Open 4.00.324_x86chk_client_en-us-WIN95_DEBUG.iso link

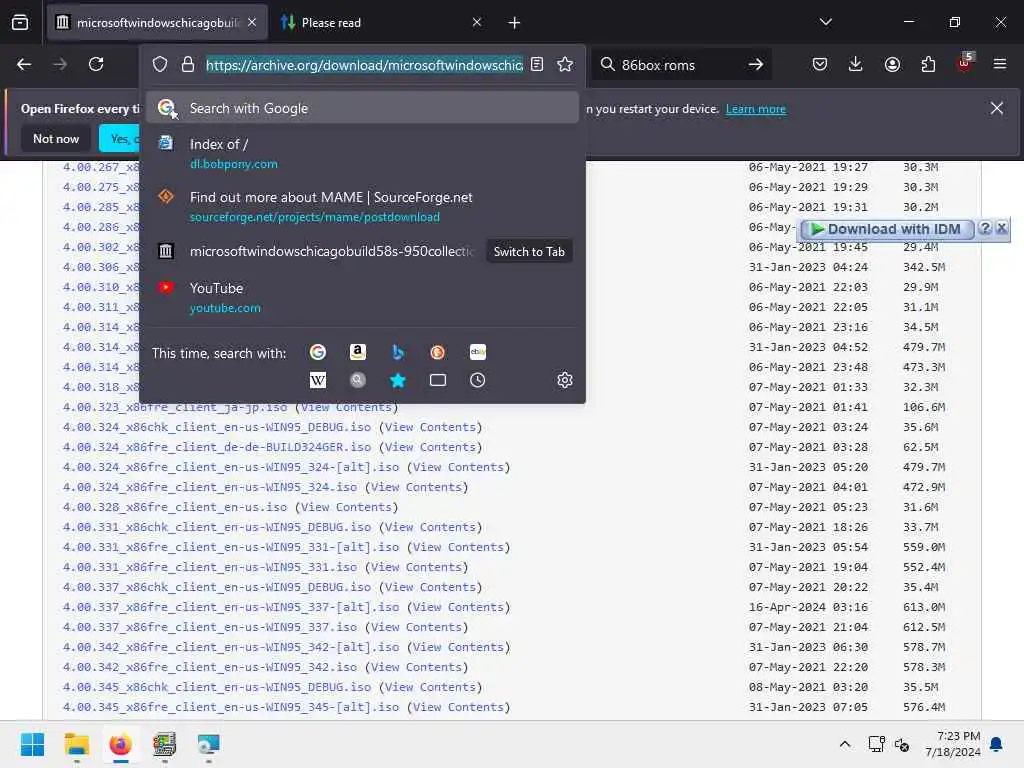coord(217,427)
